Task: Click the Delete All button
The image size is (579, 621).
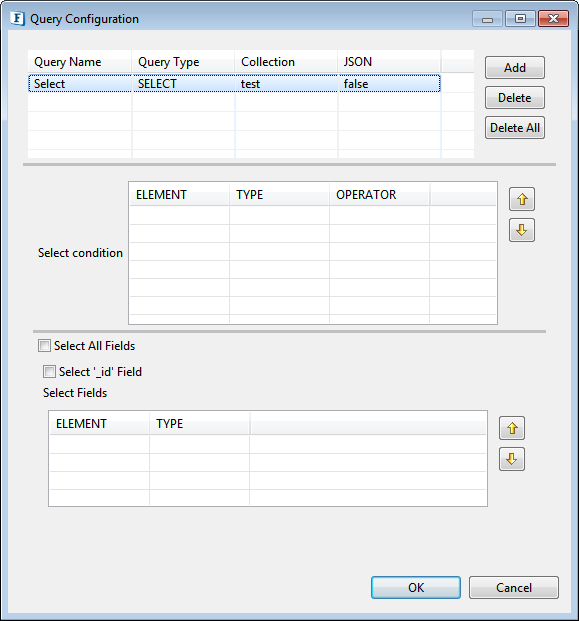Action: tap(515, 128)
